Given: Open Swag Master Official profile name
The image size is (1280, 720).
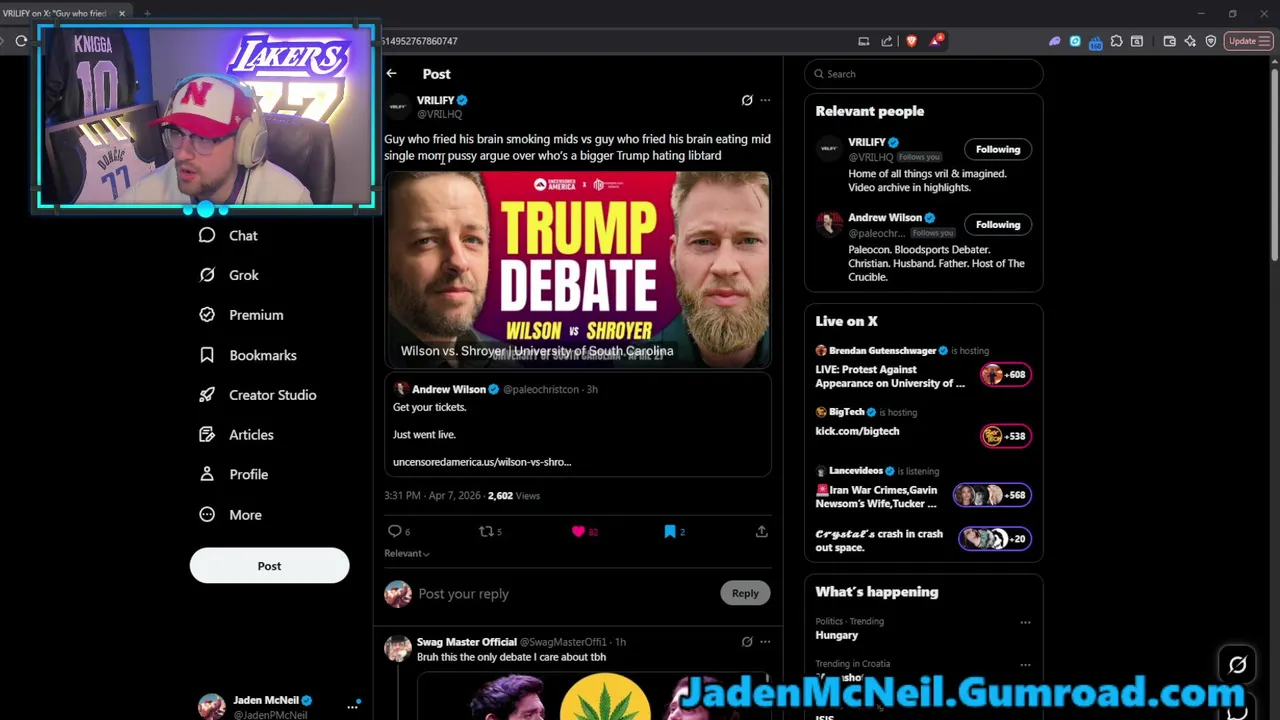Looking at the screenshot, I should 466,642.
